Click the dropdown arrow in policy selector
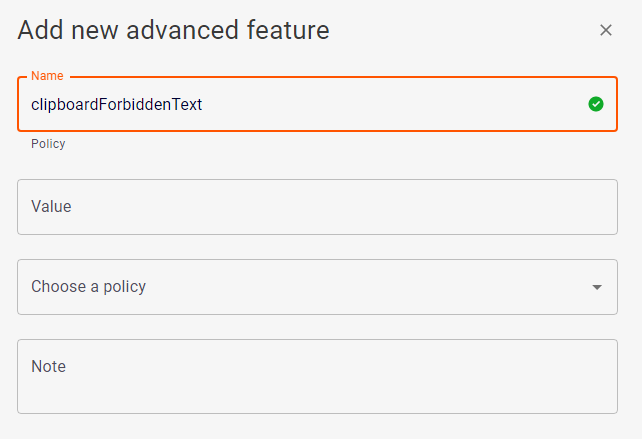 [597, 287]
